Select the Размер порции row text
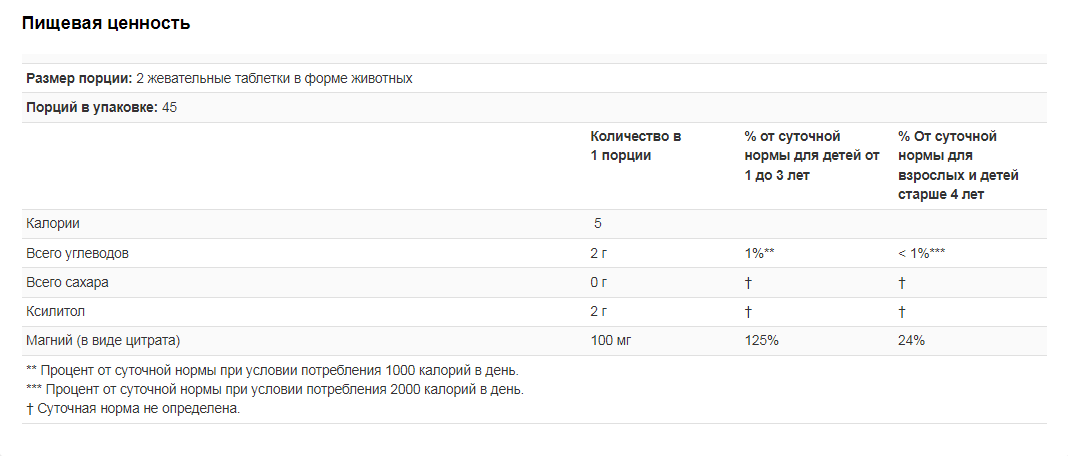 (219, 78)
